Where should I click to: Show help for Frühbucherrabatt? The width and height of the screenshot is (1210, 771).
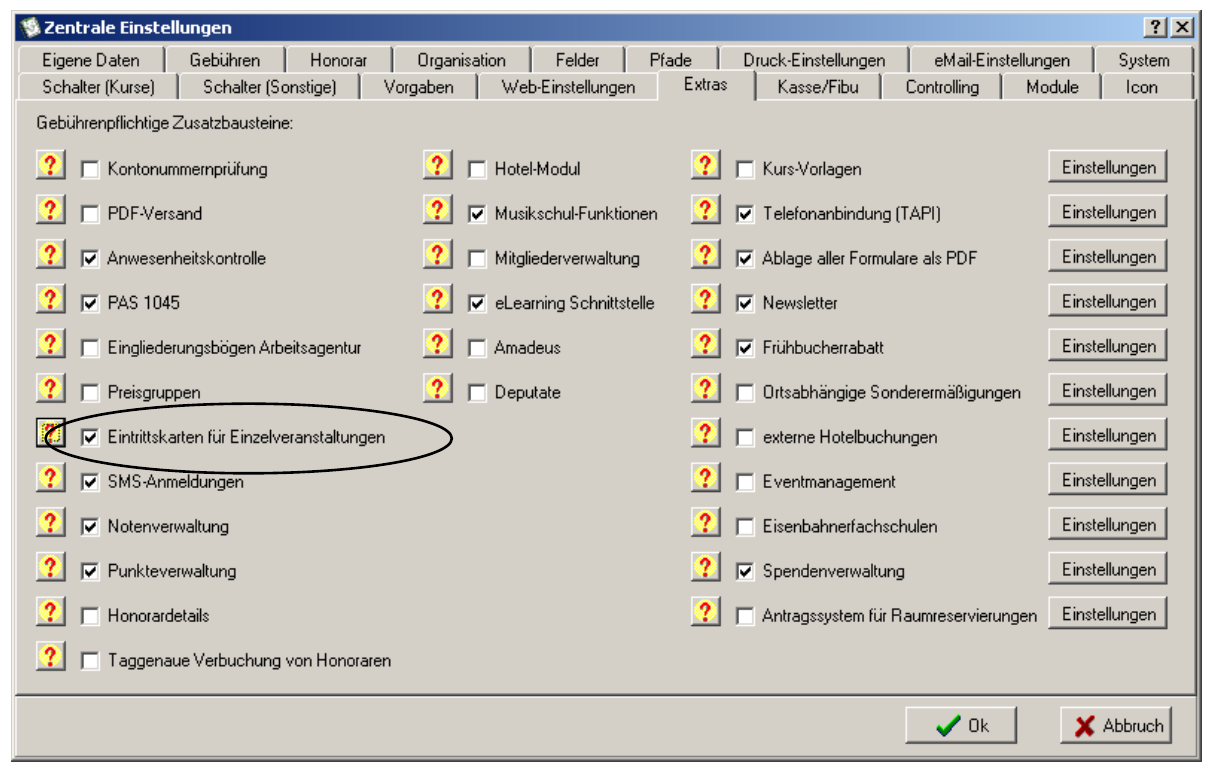click(705, 344)
